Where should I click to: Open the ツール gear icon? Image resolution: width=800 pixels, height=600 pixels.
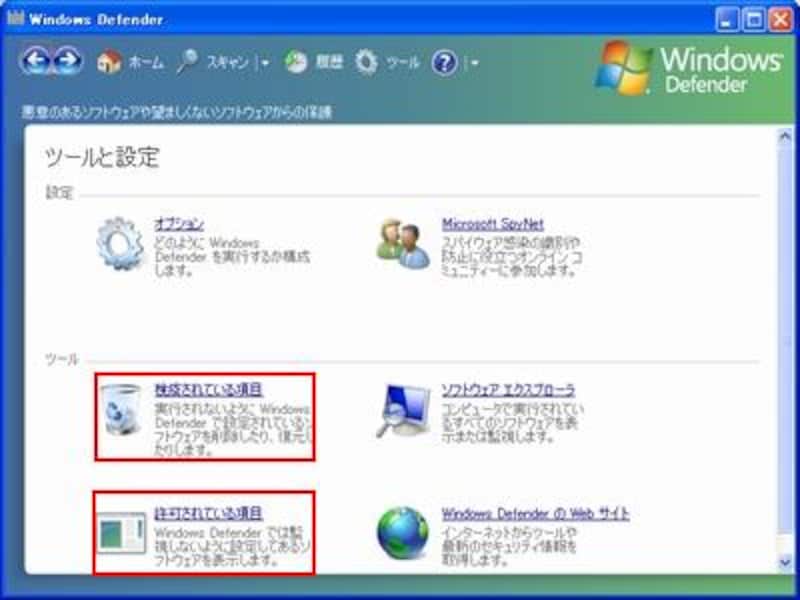pyautogui.click(x=366, y=62)
